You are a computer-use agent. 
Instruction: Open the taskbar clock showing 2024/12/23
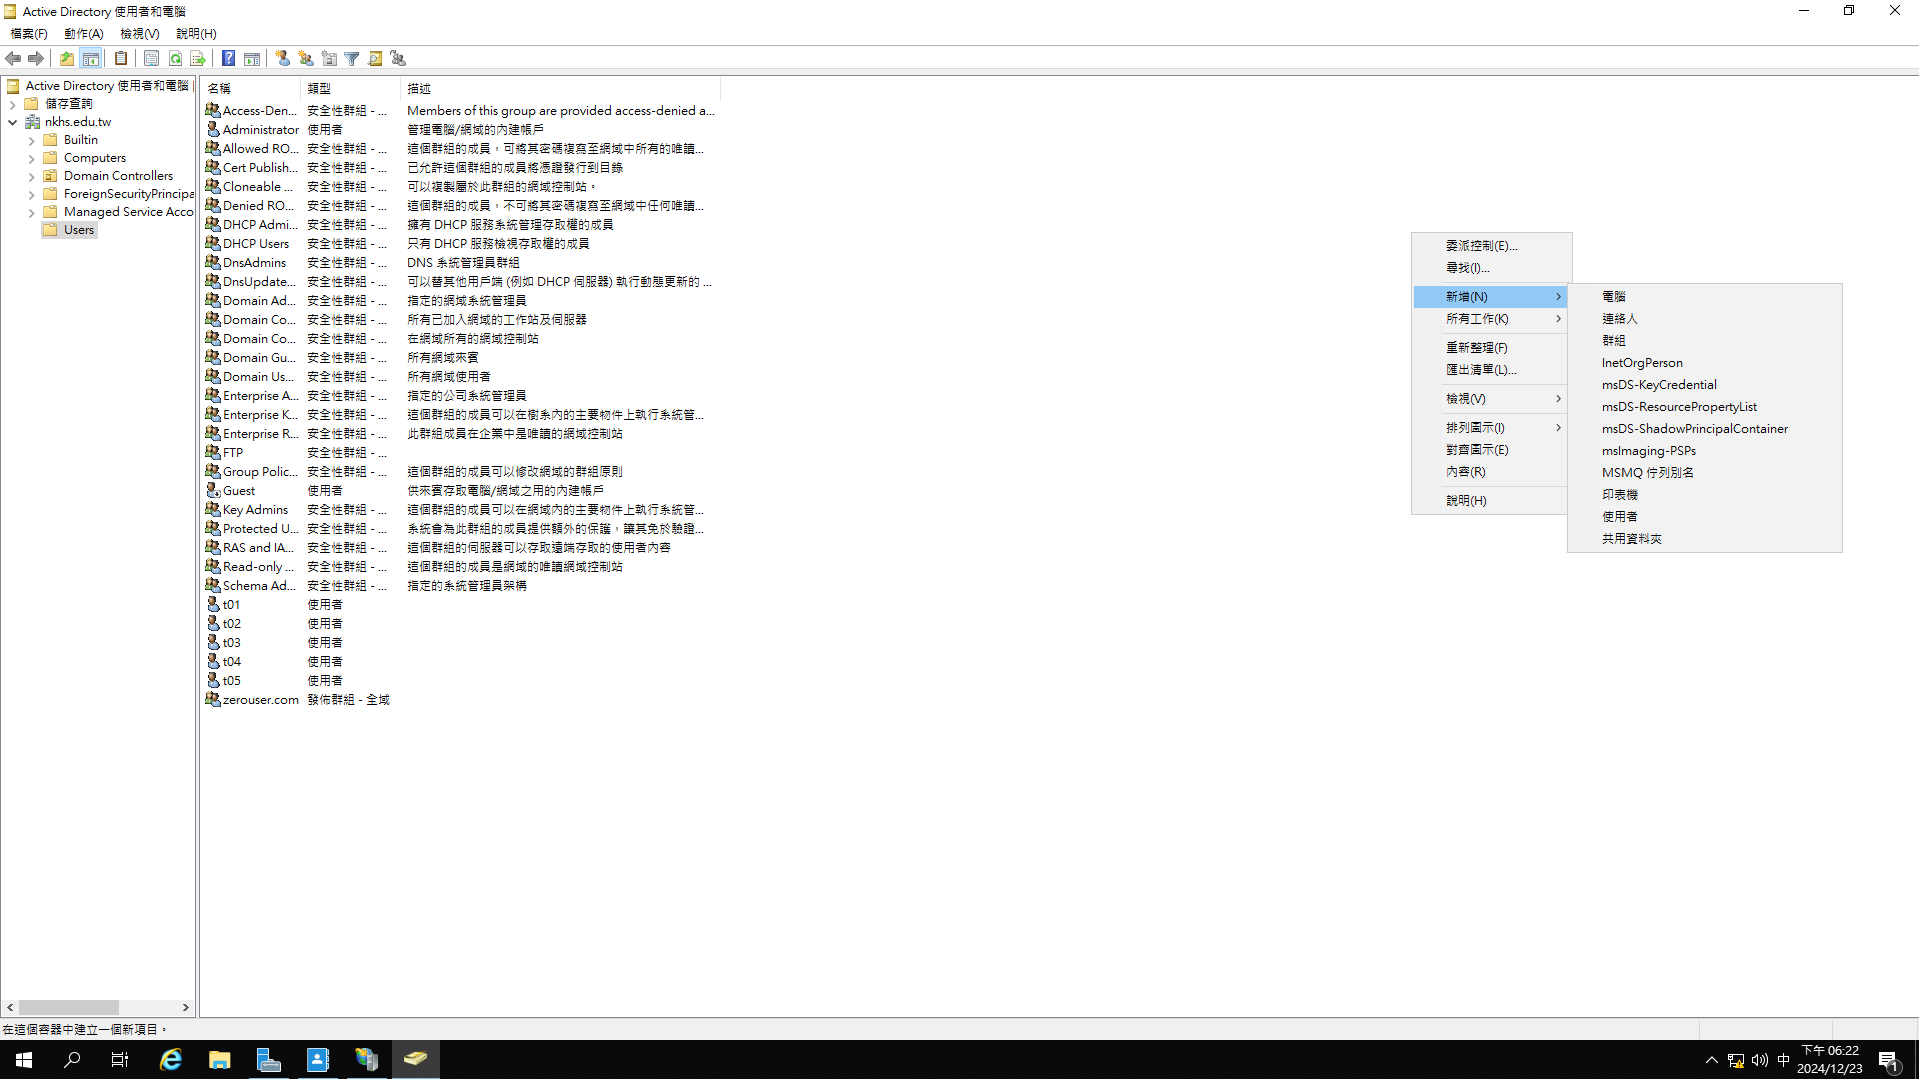coord(1829,1060)
